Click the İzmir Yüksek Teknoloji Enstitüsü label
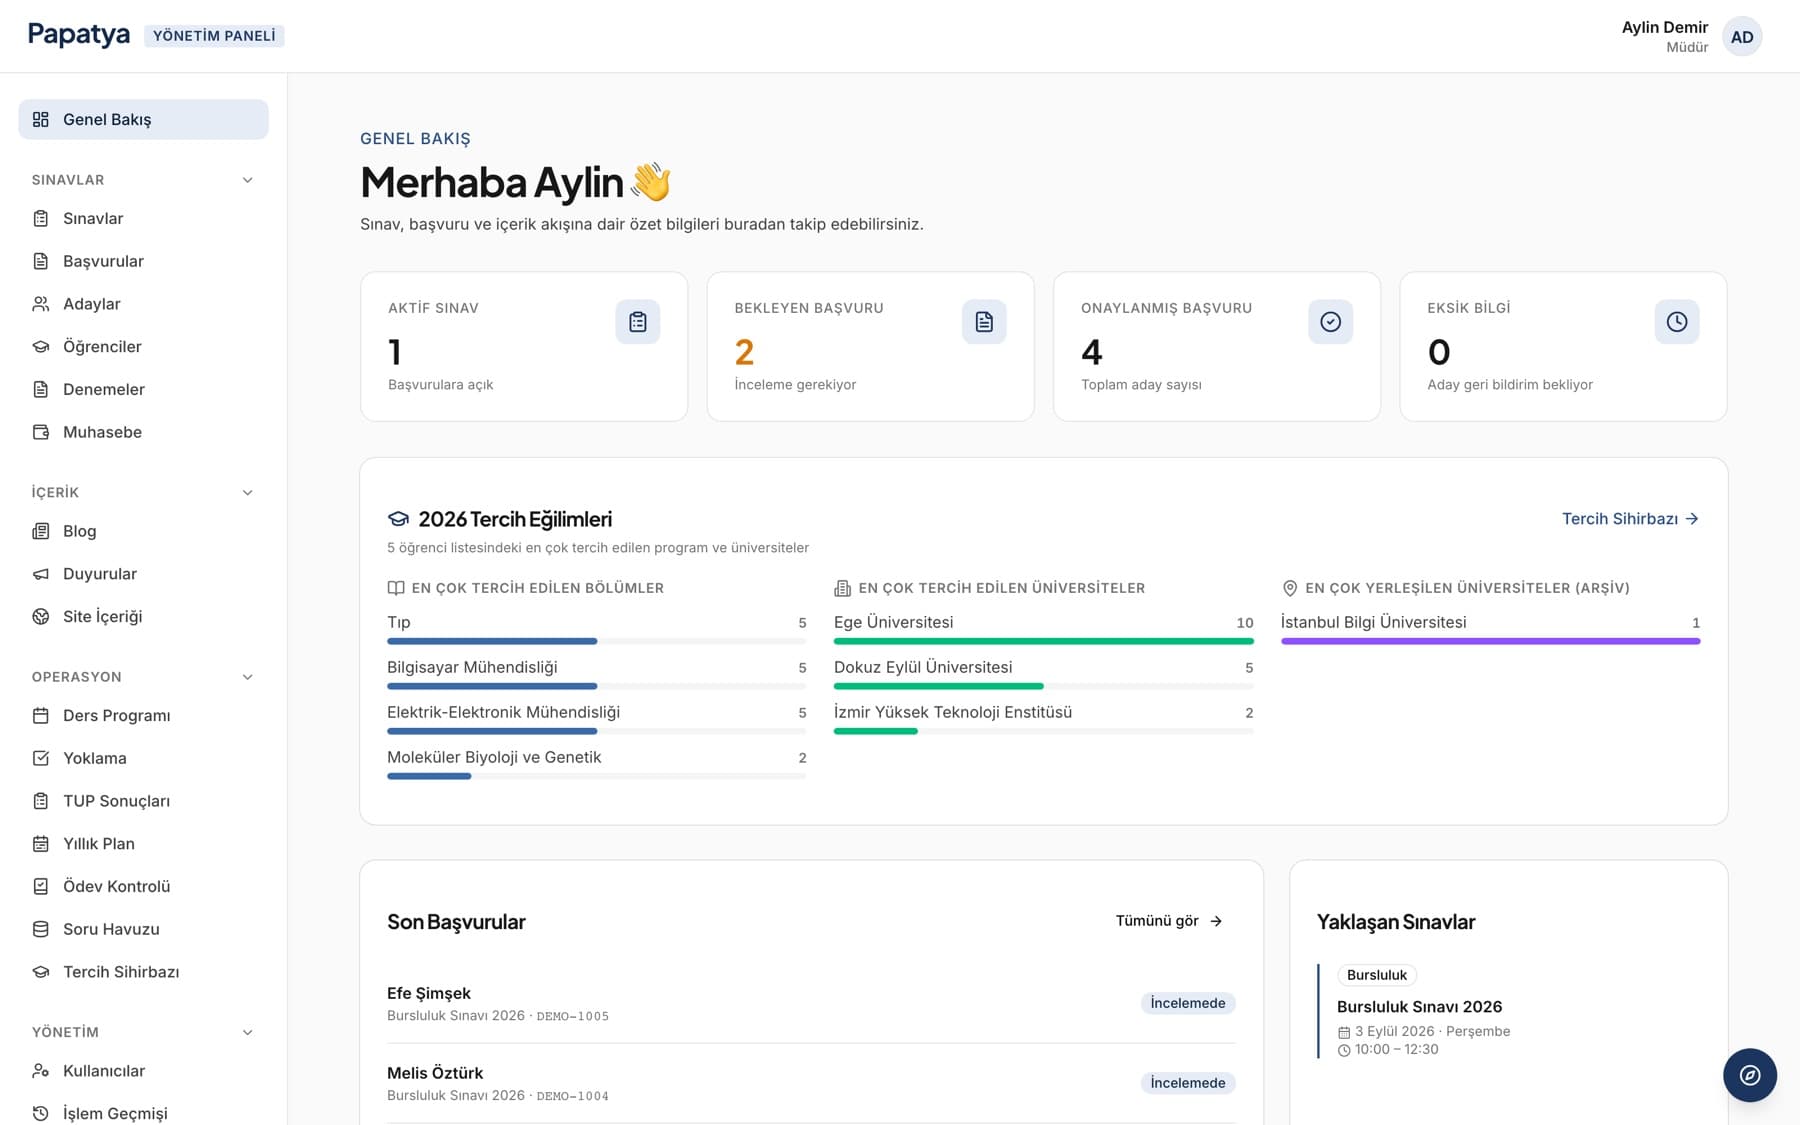Image resolution: width=1800 pixels, height=1125 pixels. (953, 712)
